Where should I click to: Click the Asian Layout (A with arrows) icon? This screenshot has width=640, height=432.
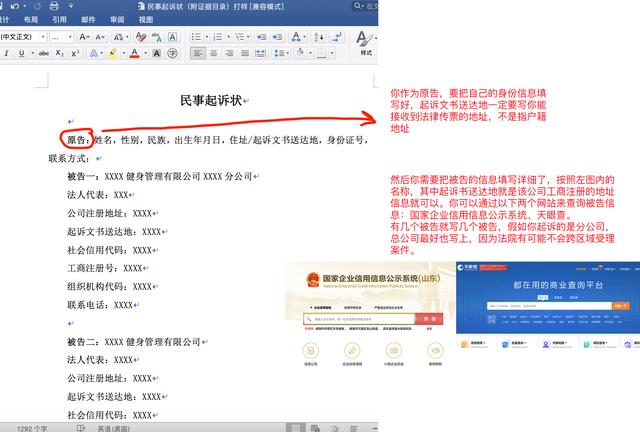296,37
